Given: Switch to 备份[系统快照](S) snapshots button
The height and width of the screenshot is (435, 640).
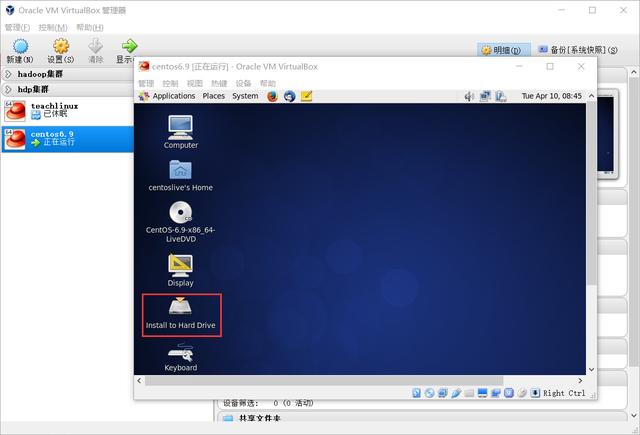Looking at the screenshot, I should point(578,50).
